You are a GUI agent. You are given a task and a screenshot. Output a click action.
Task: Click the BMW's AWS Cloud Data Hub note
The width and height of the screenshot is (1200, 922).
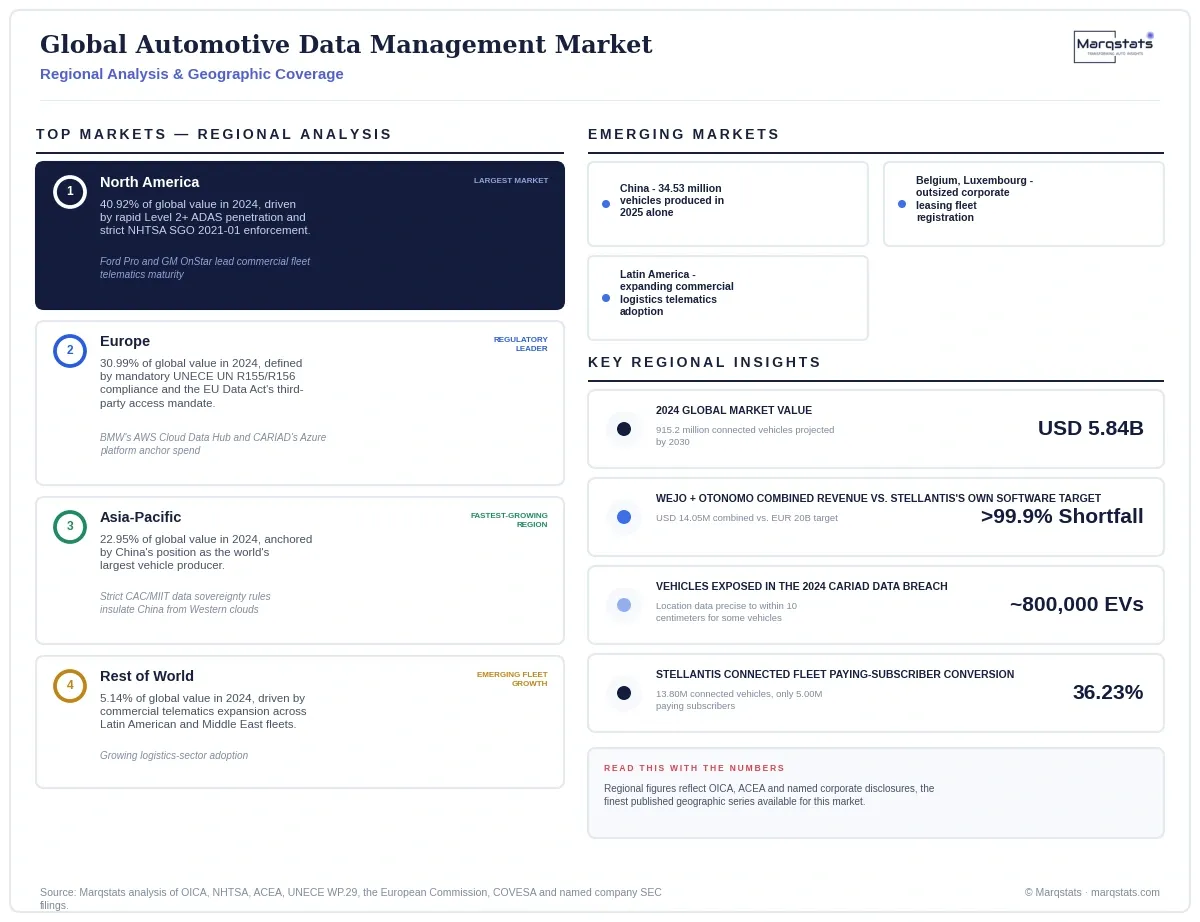coord(213,444)
